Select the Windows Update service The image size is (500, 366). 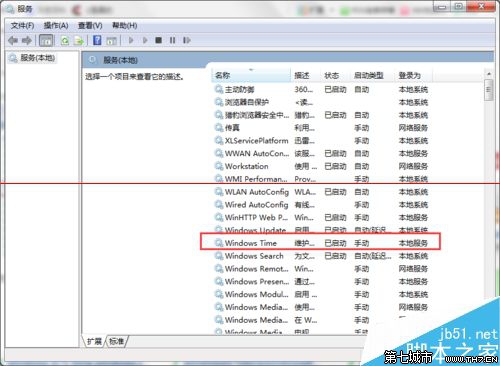[x=321, y=230]
